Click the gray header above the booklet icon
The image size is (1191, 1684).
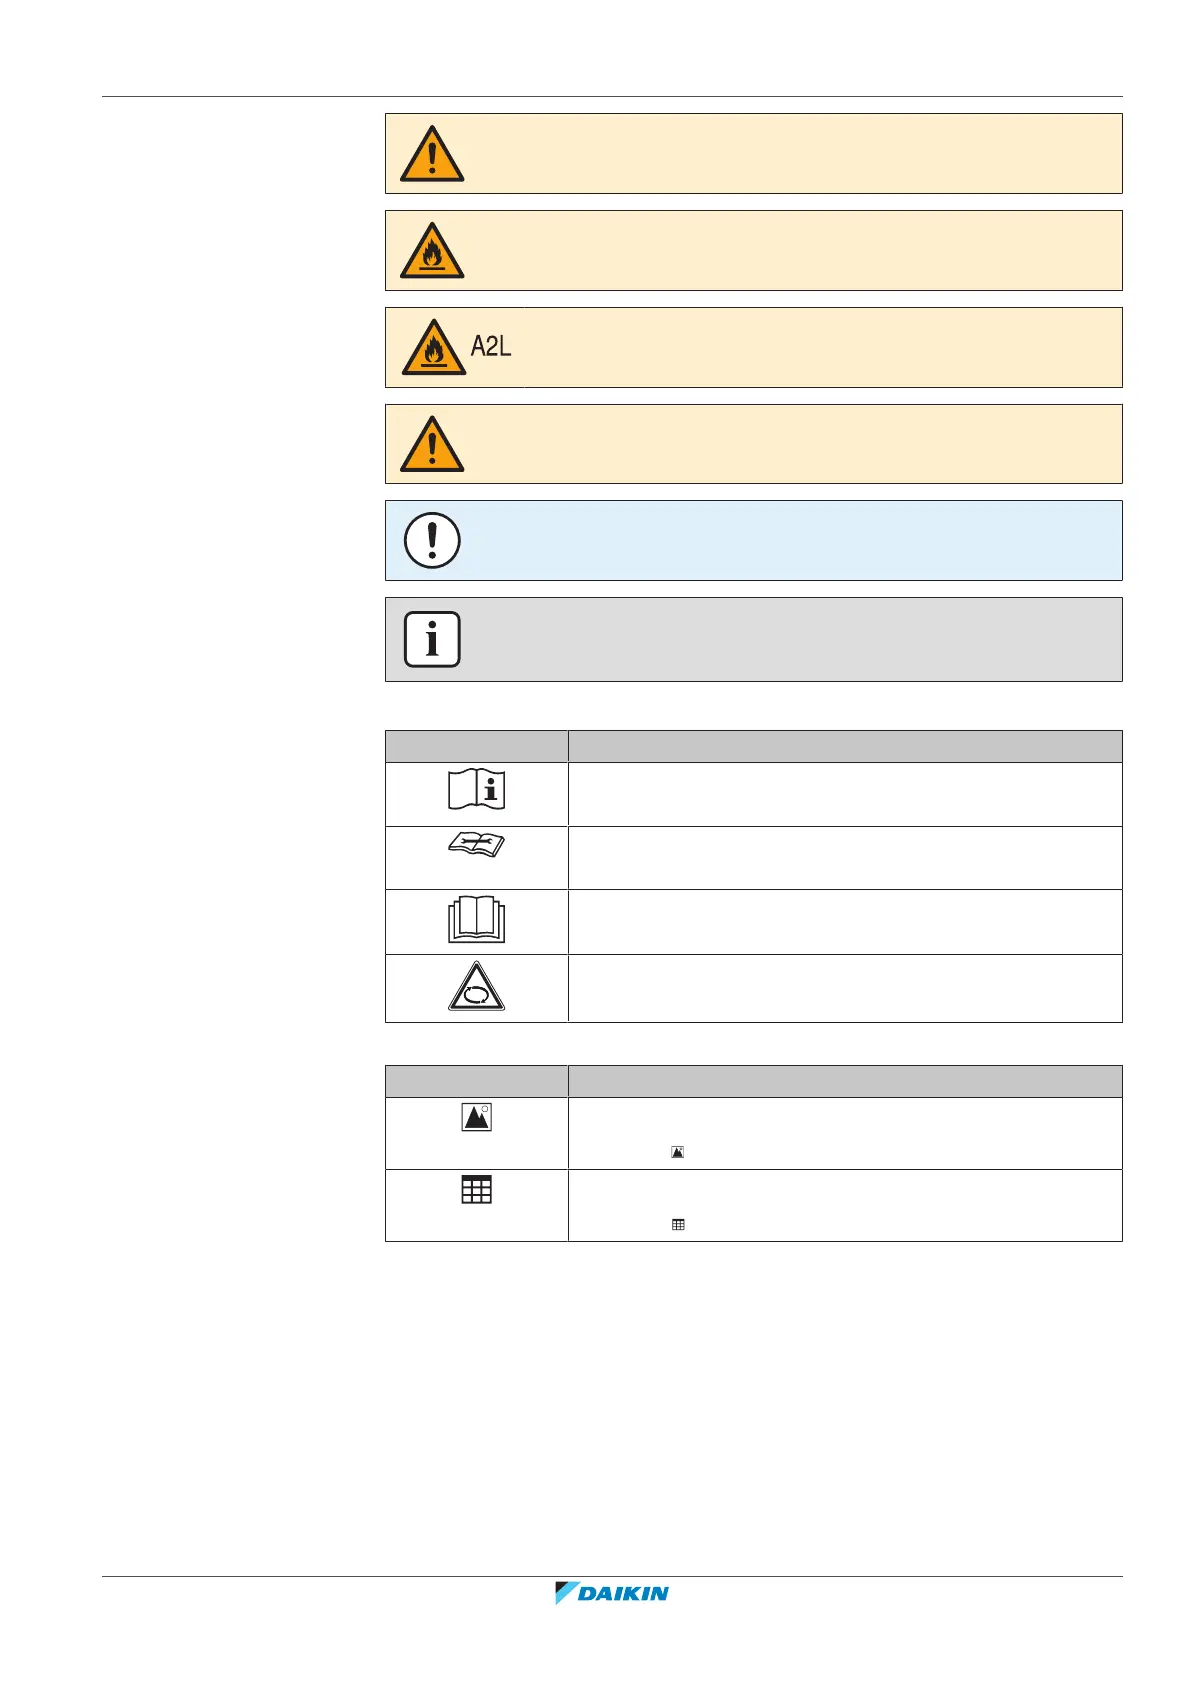click(x=476, y=746)
